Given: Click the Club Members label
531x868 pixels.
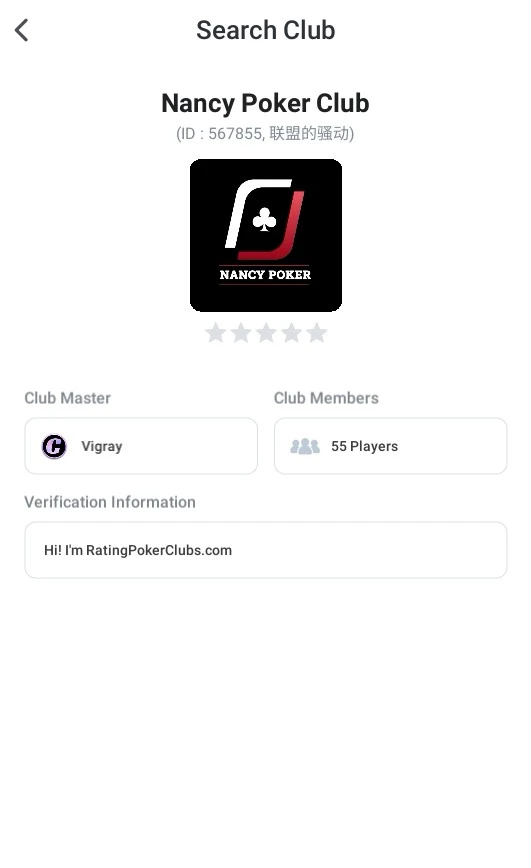Looking at the screenshot, I should tap(326, 398).
